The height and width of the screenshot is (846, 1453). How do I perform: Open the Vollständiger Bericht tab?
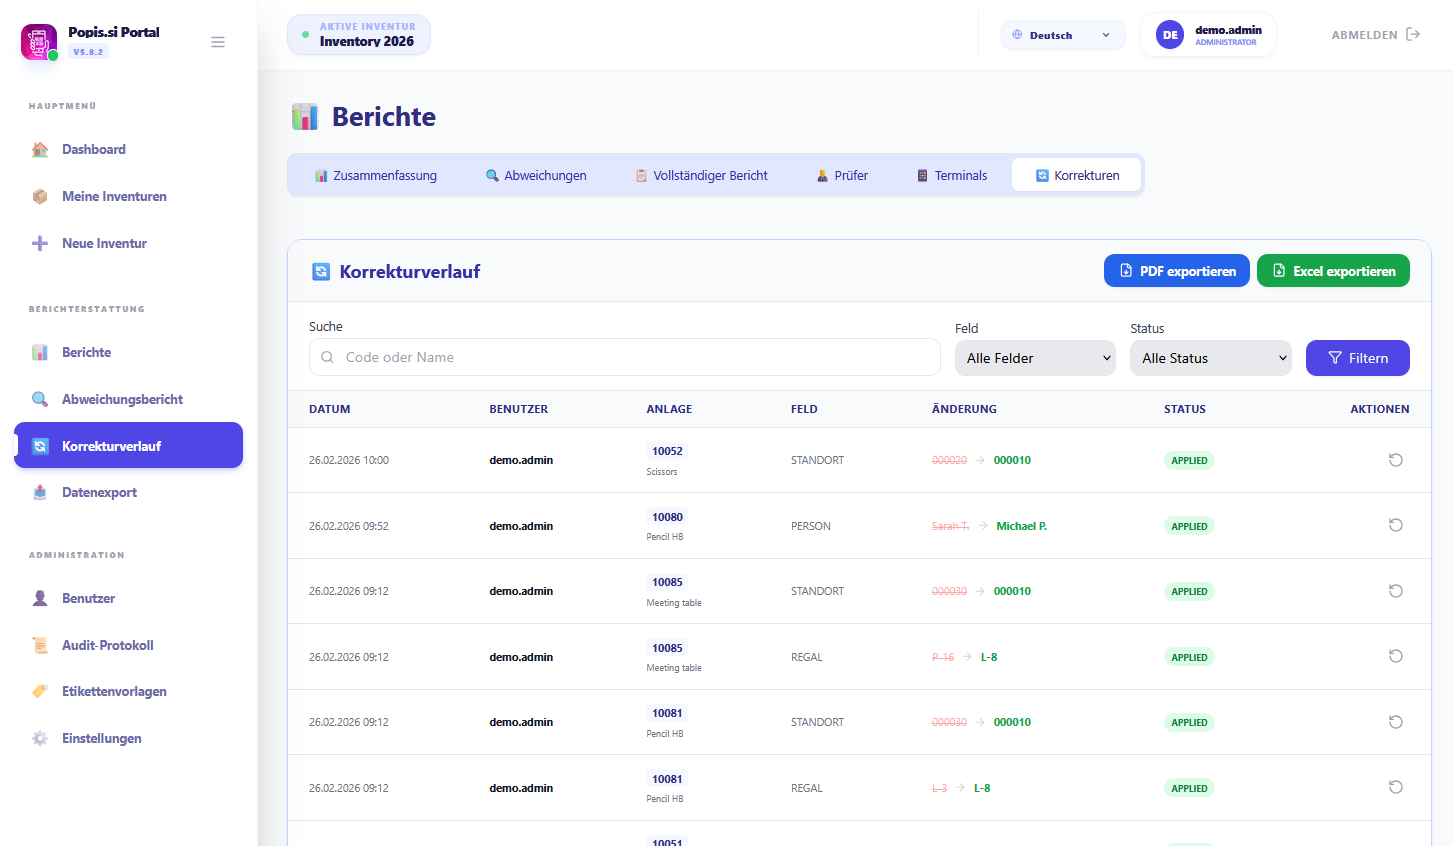(x=701, y=176)
